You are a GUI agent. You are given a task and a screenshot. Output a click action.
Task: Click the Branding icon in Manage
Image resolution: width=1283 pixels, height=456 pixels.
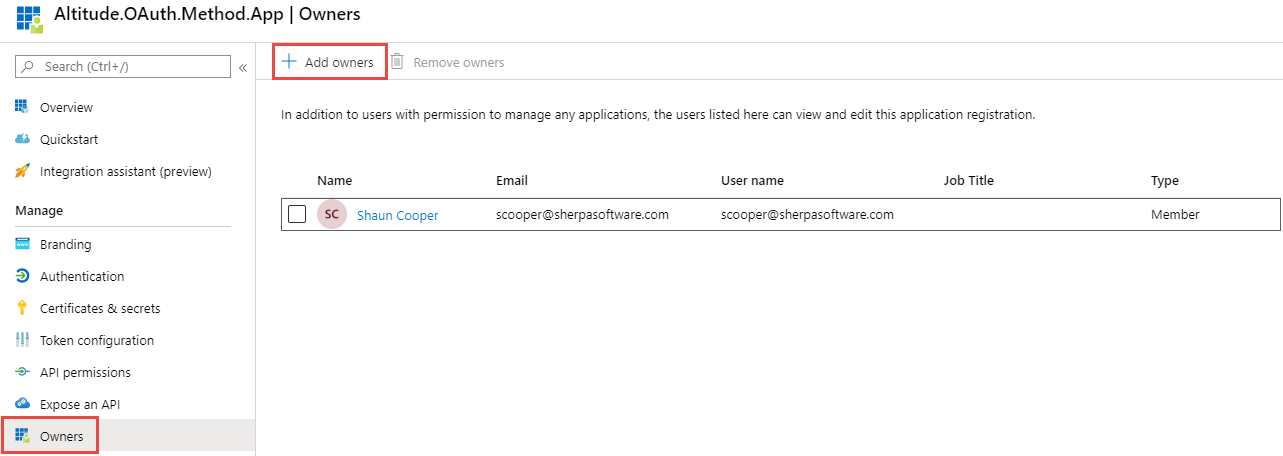pyautogui.click(x=22, y=244)
